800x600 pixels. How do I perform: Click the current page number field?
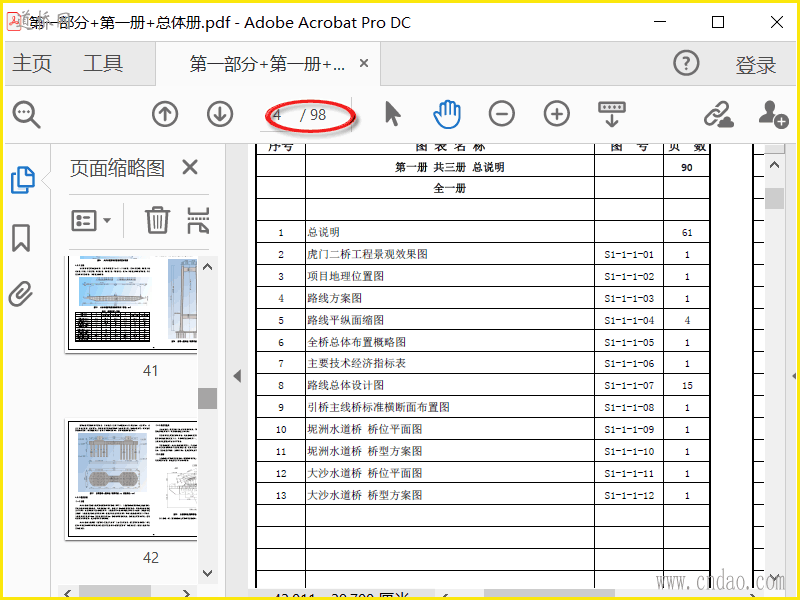[278, 115]
